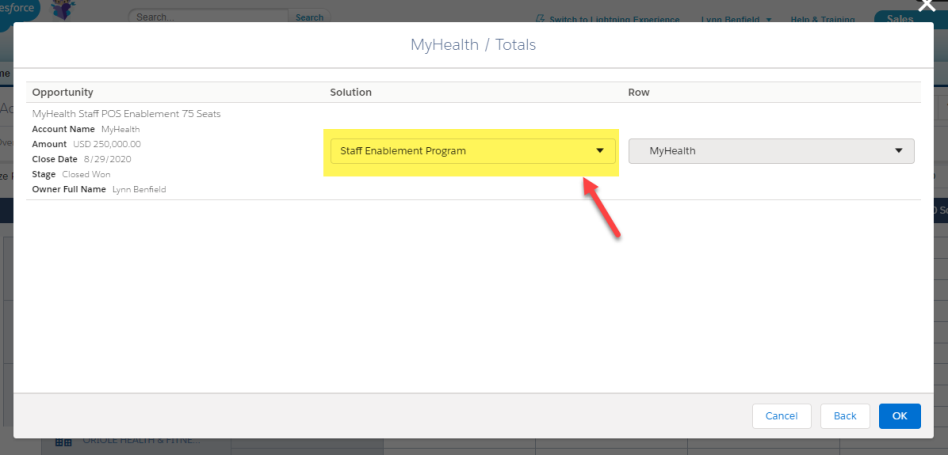The width and height of the screenshot is (948, 455).
Task: Open the Staff Enablement Program solution dropdown
Action: tap(472, 151)
